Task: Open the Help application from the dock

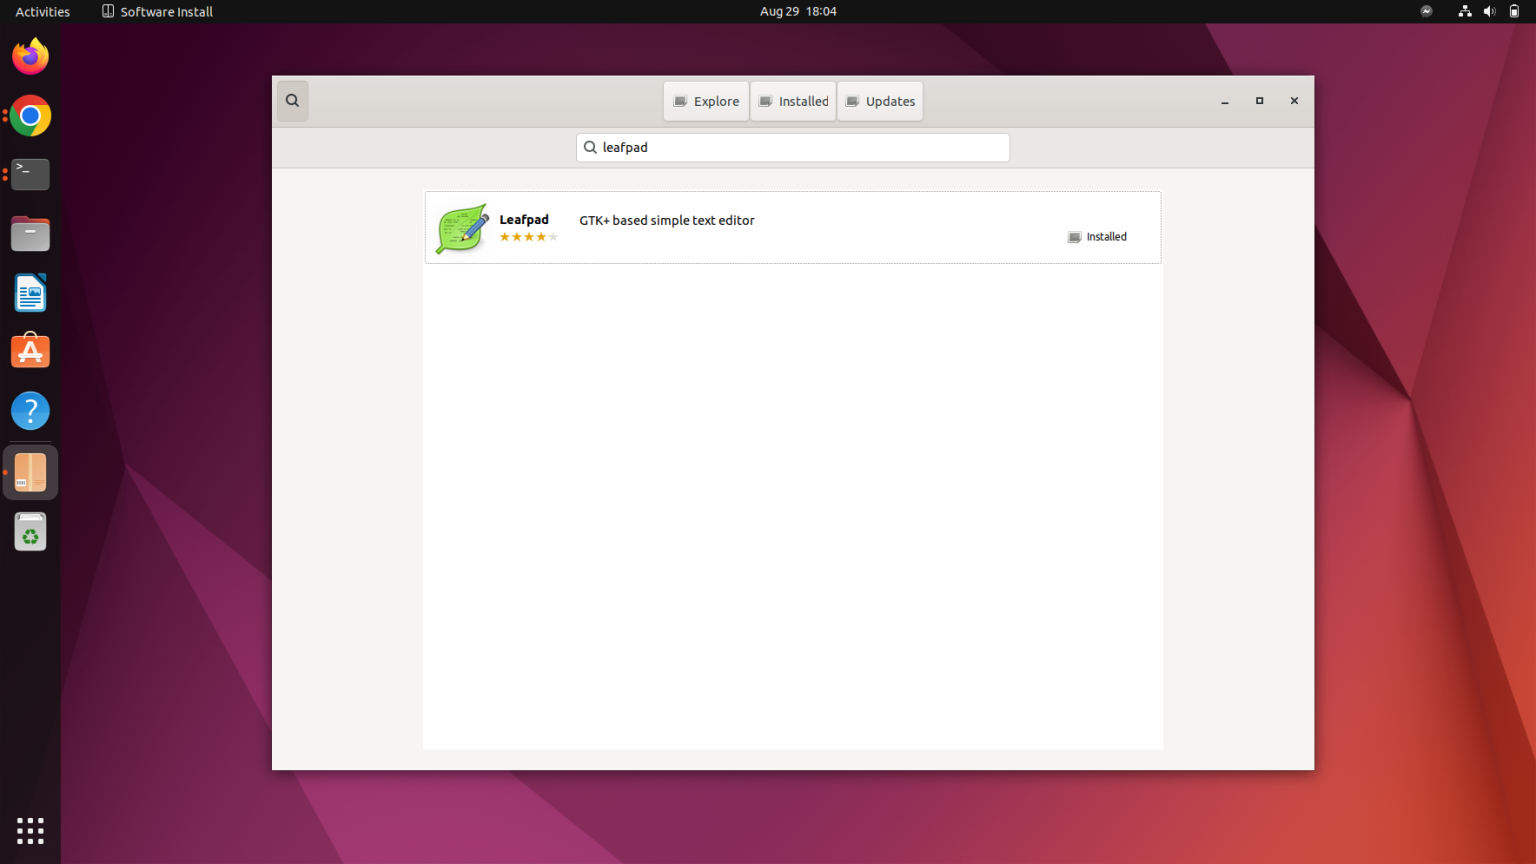Action: click(30, 410)
